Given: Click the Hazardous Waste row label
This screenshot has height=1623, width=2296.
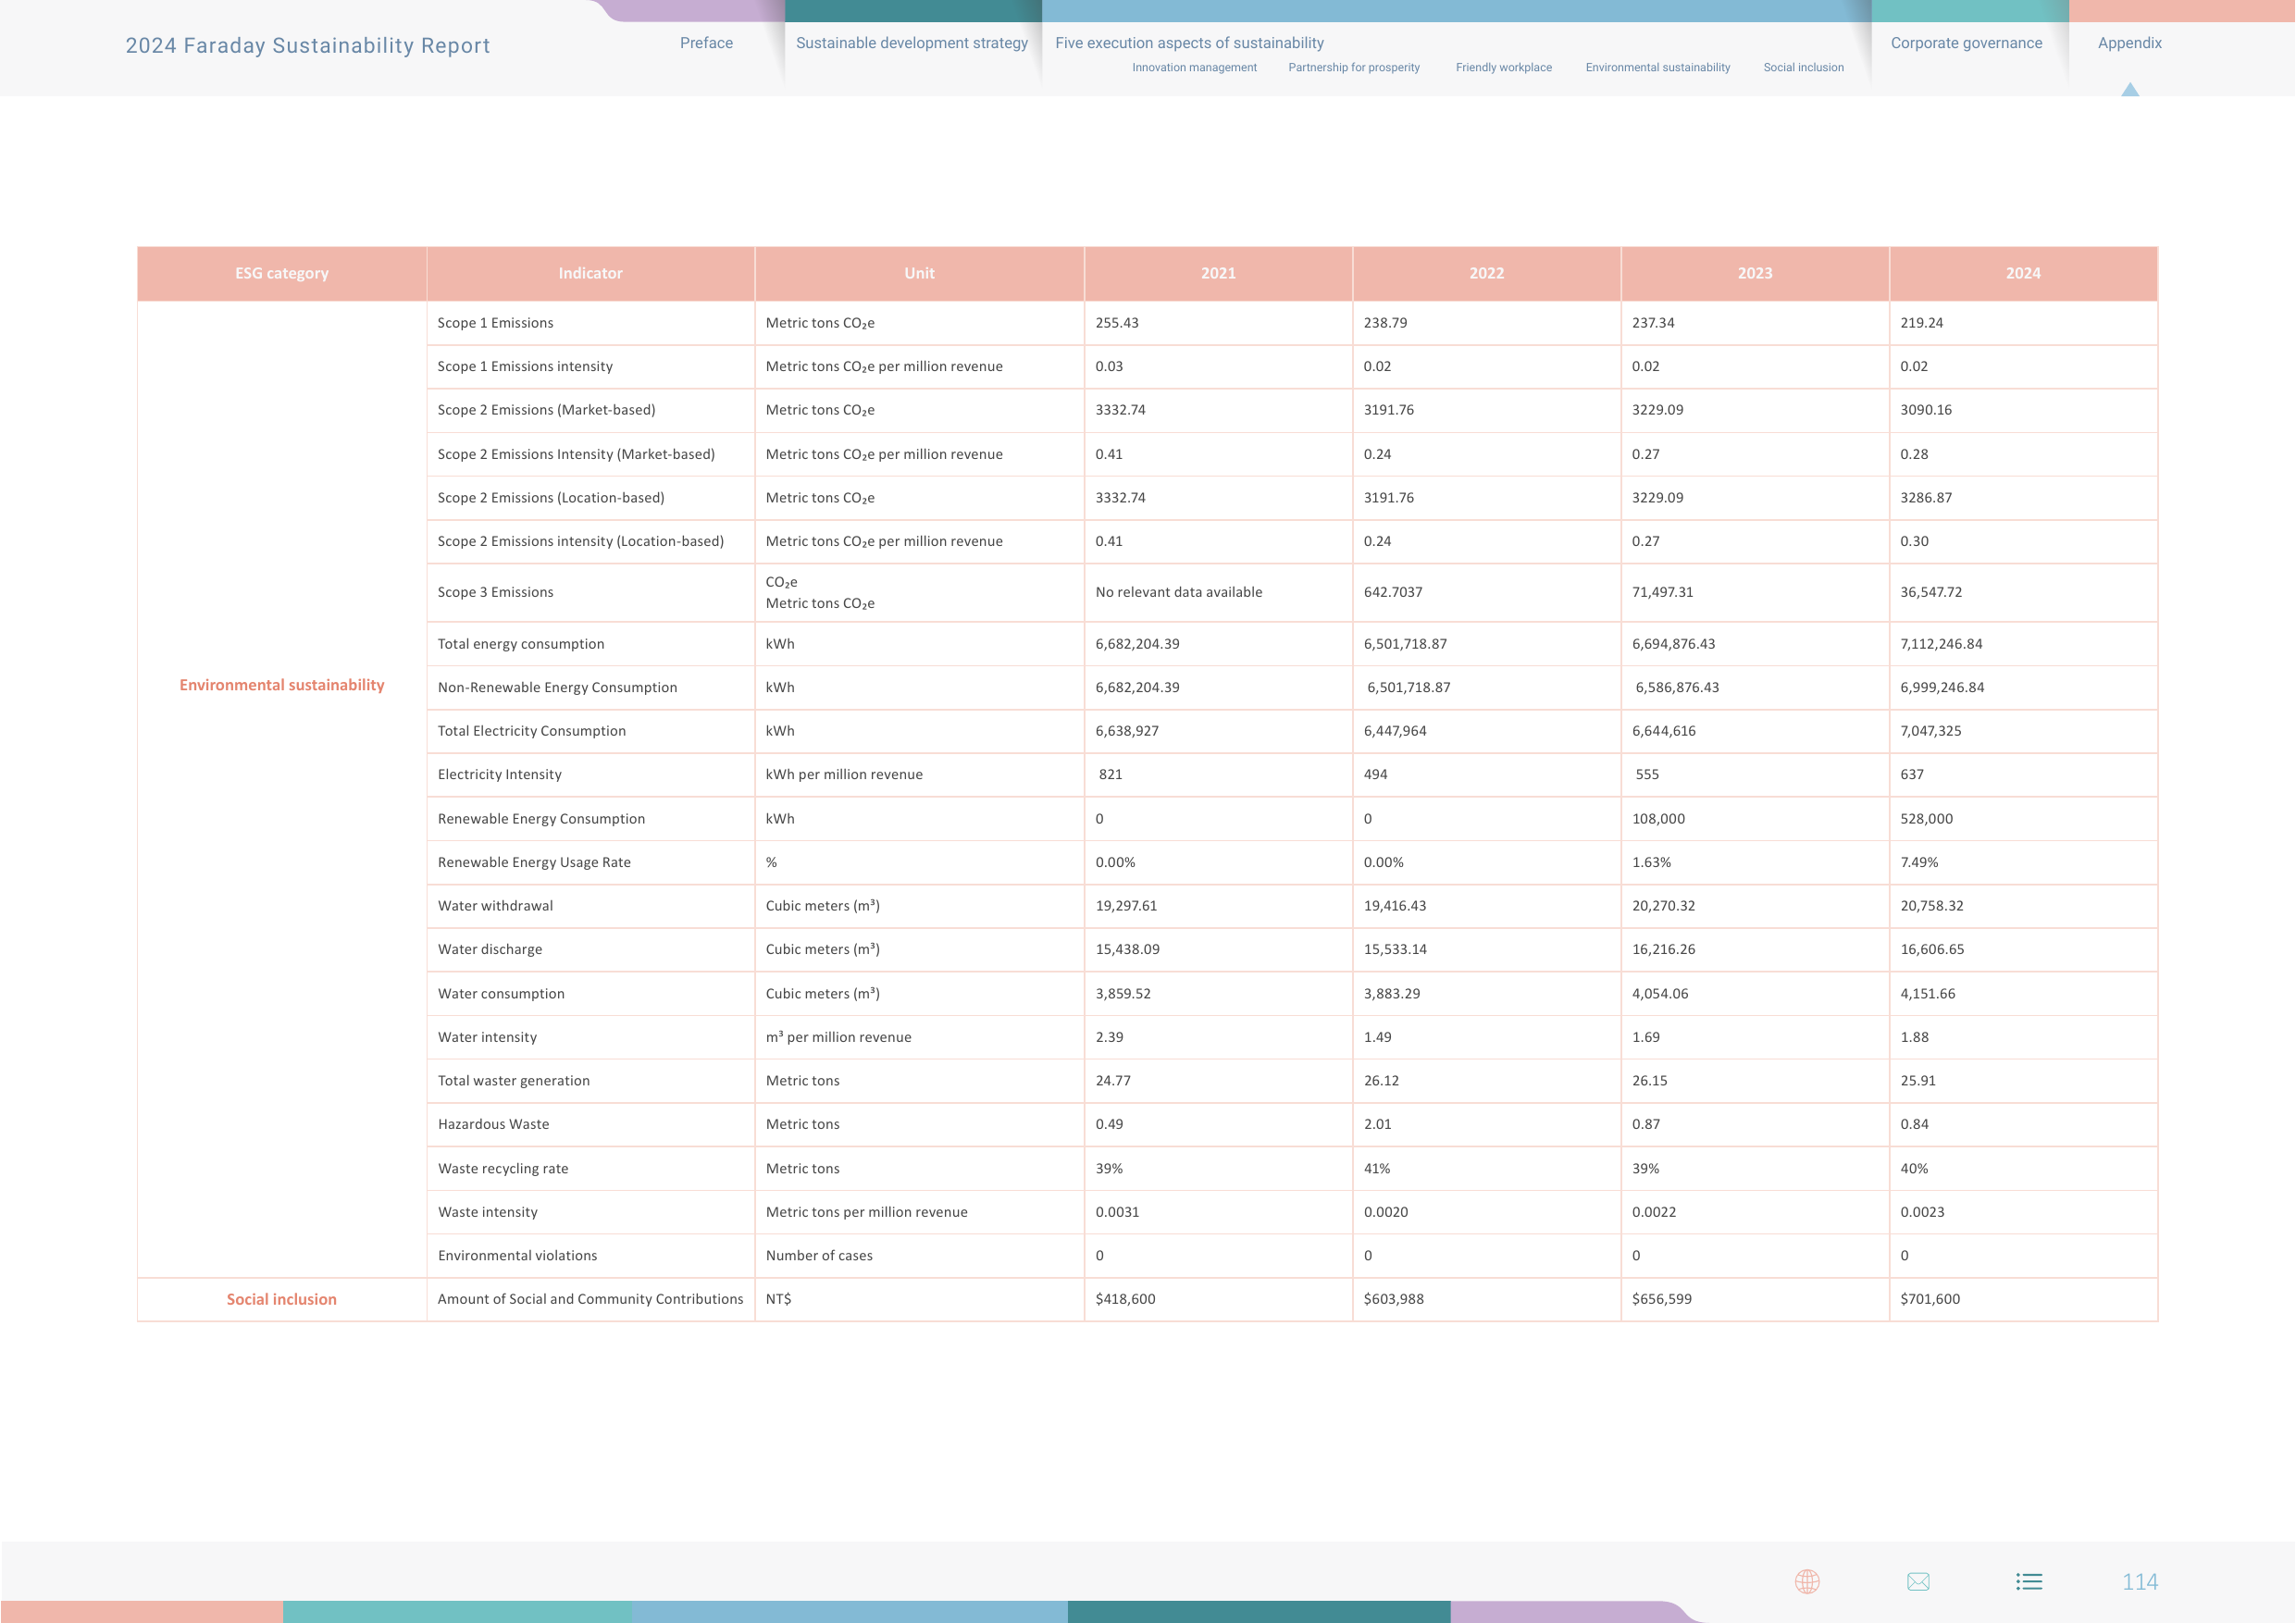Looking at the screenshot, I should tap(493, 1124).
